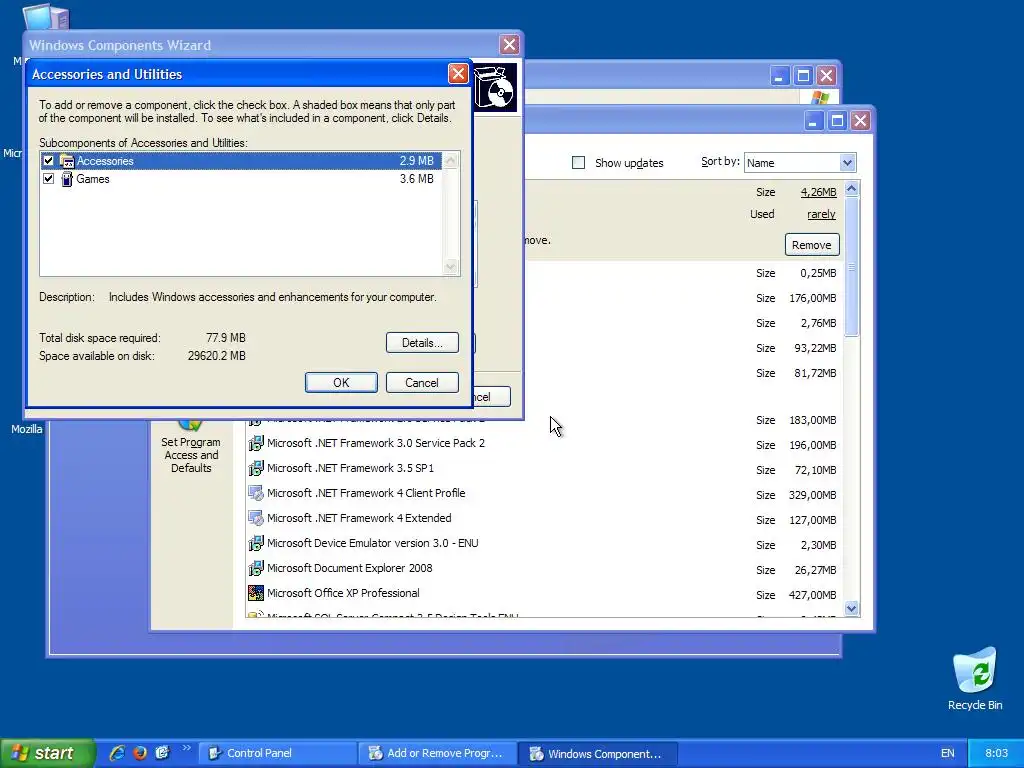
Task: Switch to Windows Components taskbar button
Action: (x=598, y=754)
